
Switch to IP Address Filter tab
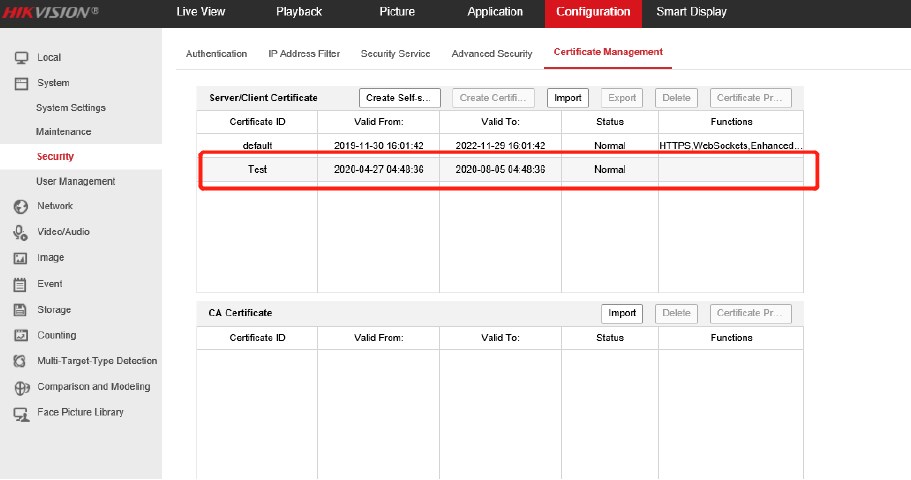[303, 53]
